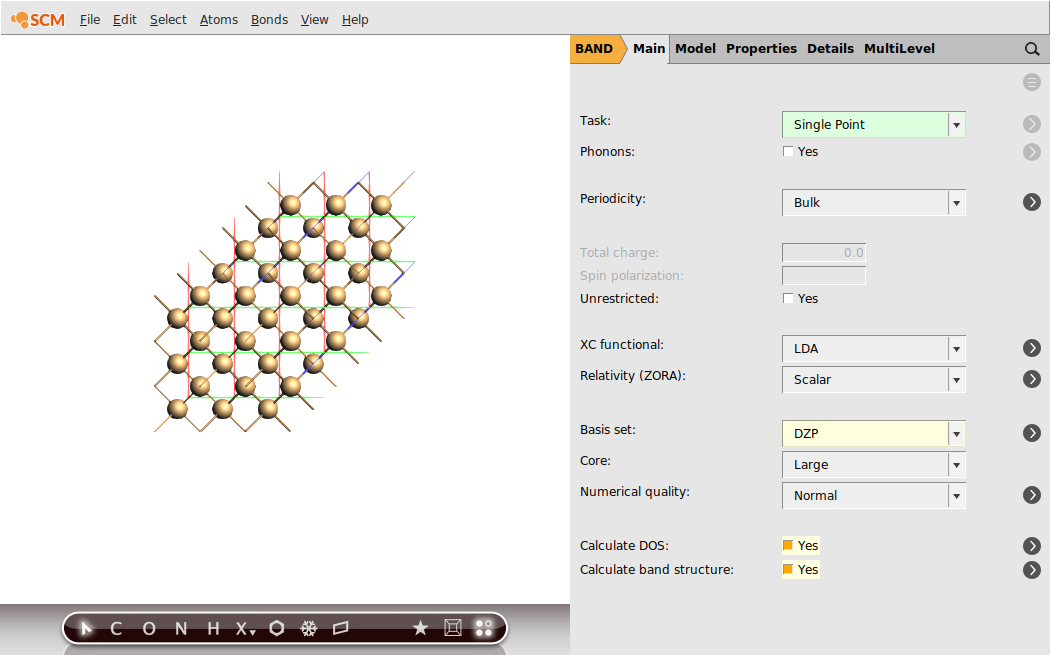Toggle the Unrestricted option on
The height and width of the screenshot is (655, 1050).
coord(788,297)
